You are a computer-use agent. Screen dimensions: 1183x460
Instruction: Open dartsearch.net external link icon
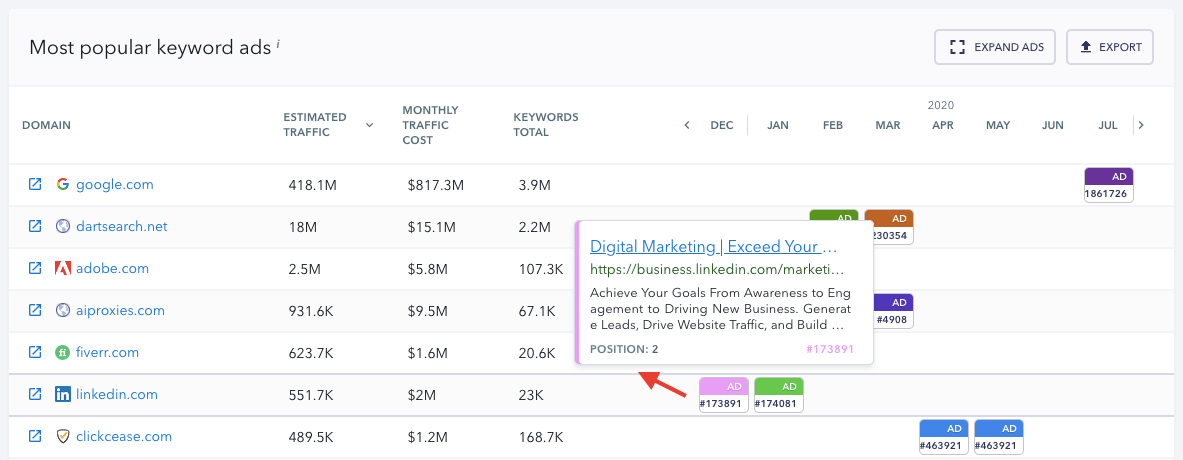(x=35, y=226)
